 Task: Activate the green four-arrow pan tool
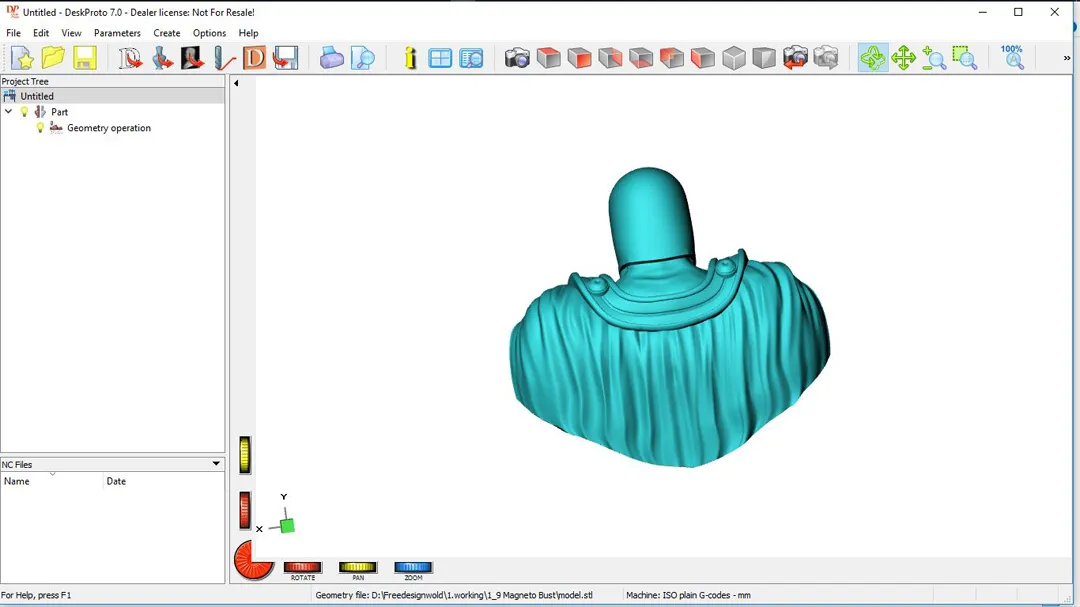pyautogui.click(x=903, y=58)
